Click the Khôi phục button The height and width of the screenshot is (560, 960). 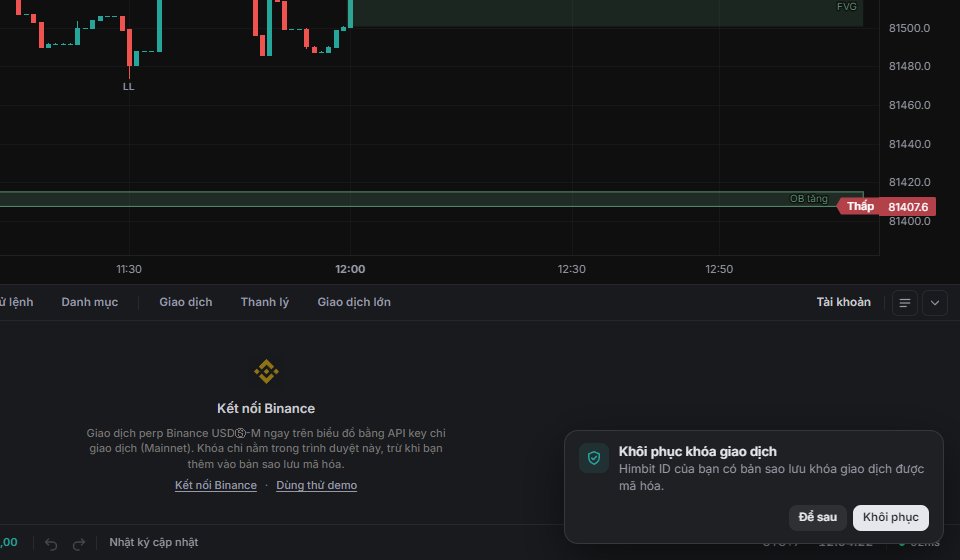891,517
